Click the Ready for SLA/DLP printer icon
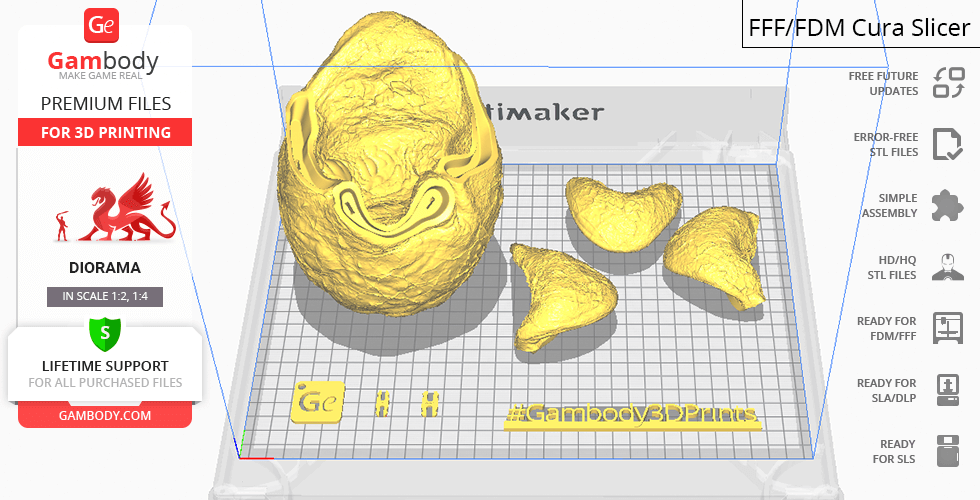Viewport: 980px width, 500px height. (947, 389)
